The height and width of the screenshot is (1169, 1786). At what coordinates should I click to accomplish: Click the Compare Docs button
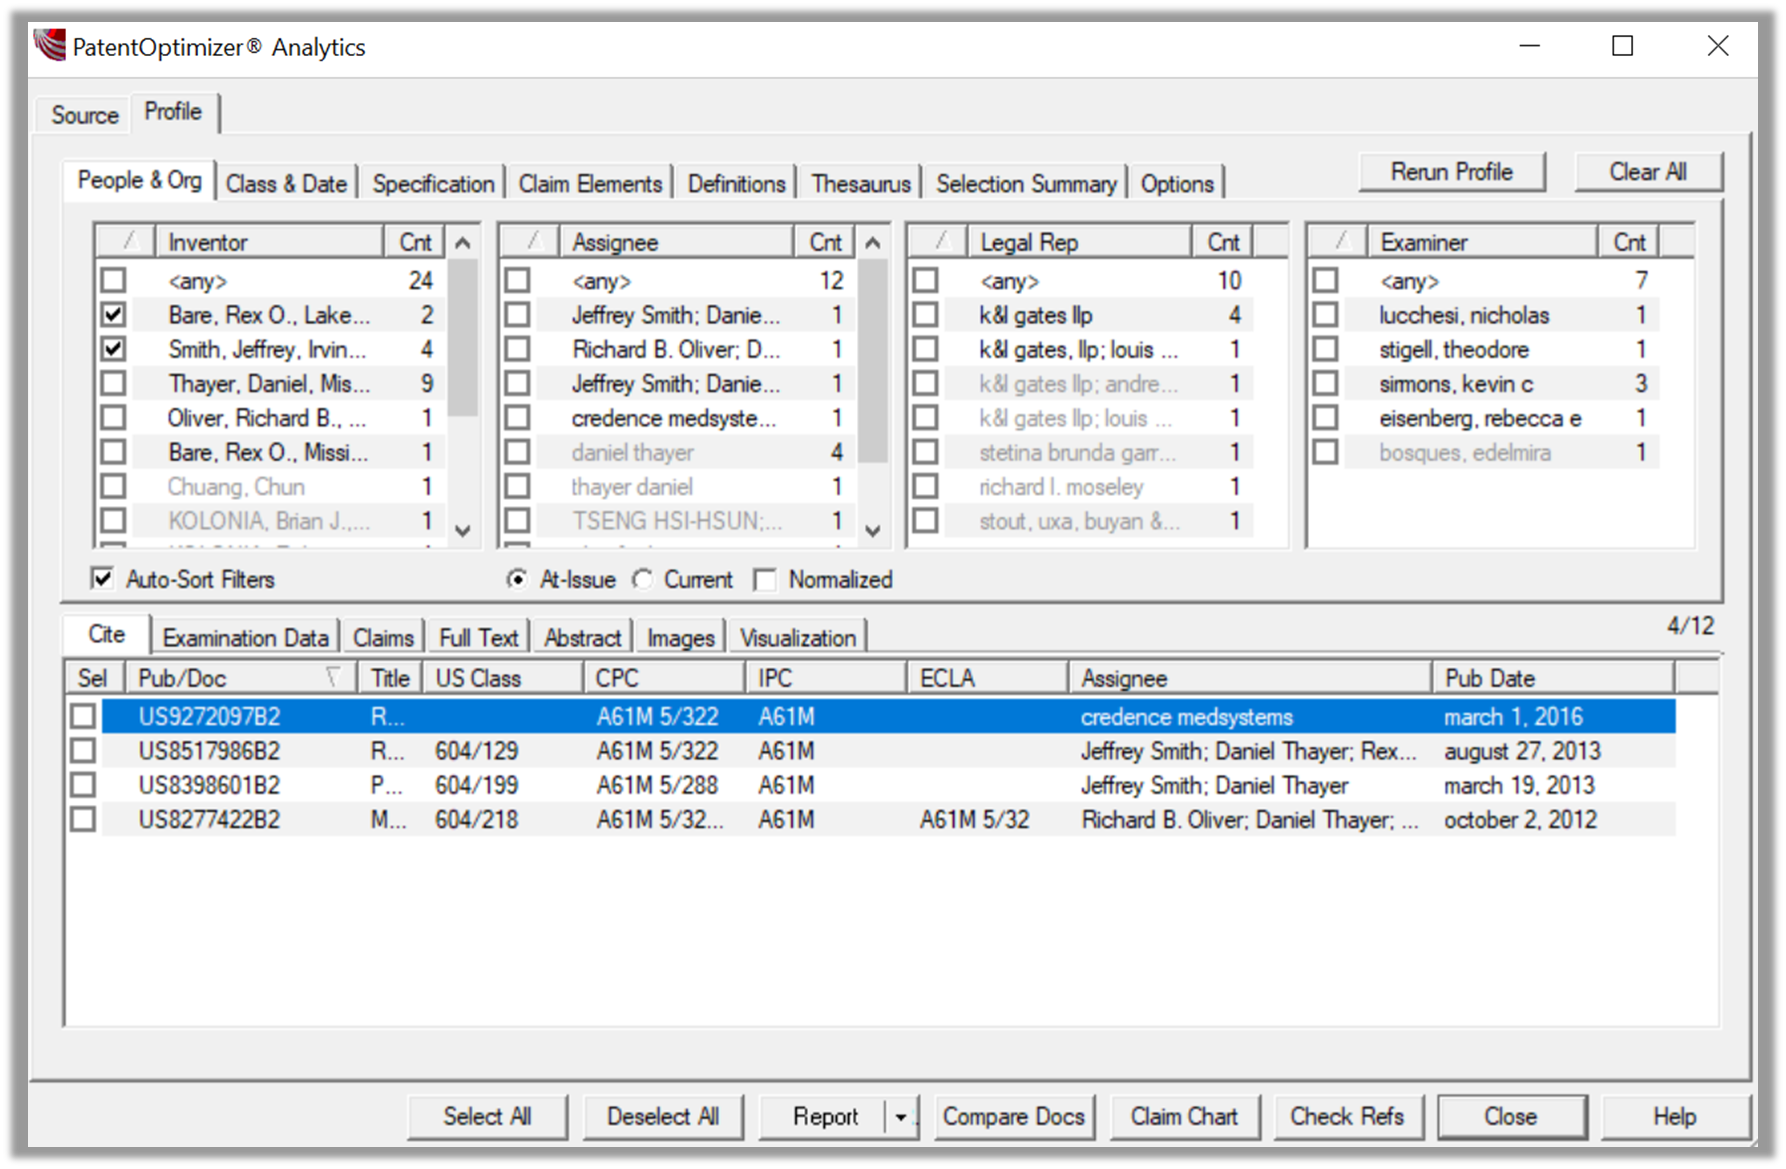click(1014, 1117)
